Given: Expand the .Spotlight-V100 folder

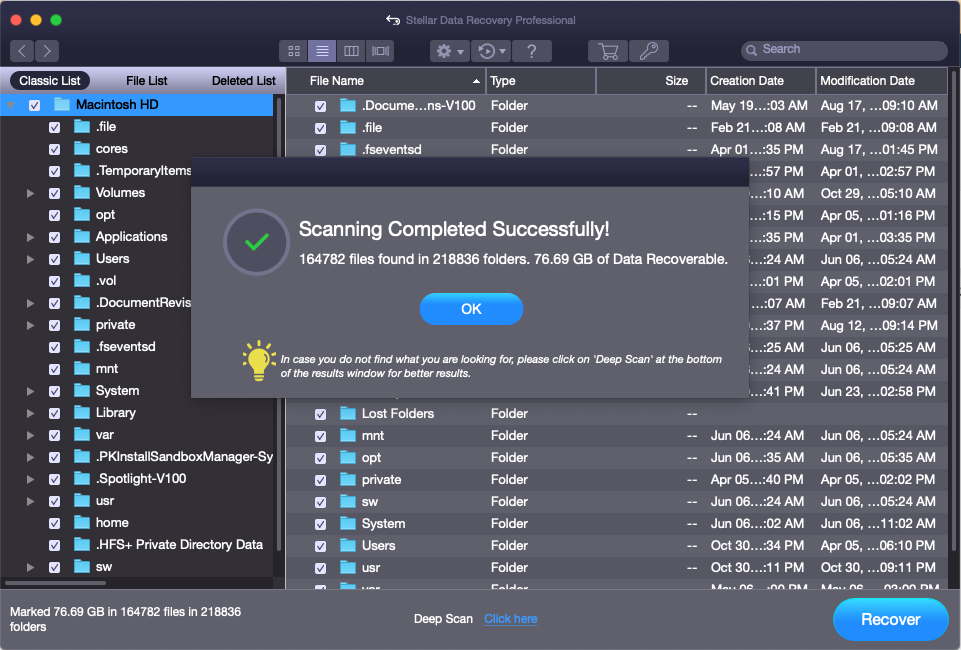Looking at the screenshot, I should [30, 479].
